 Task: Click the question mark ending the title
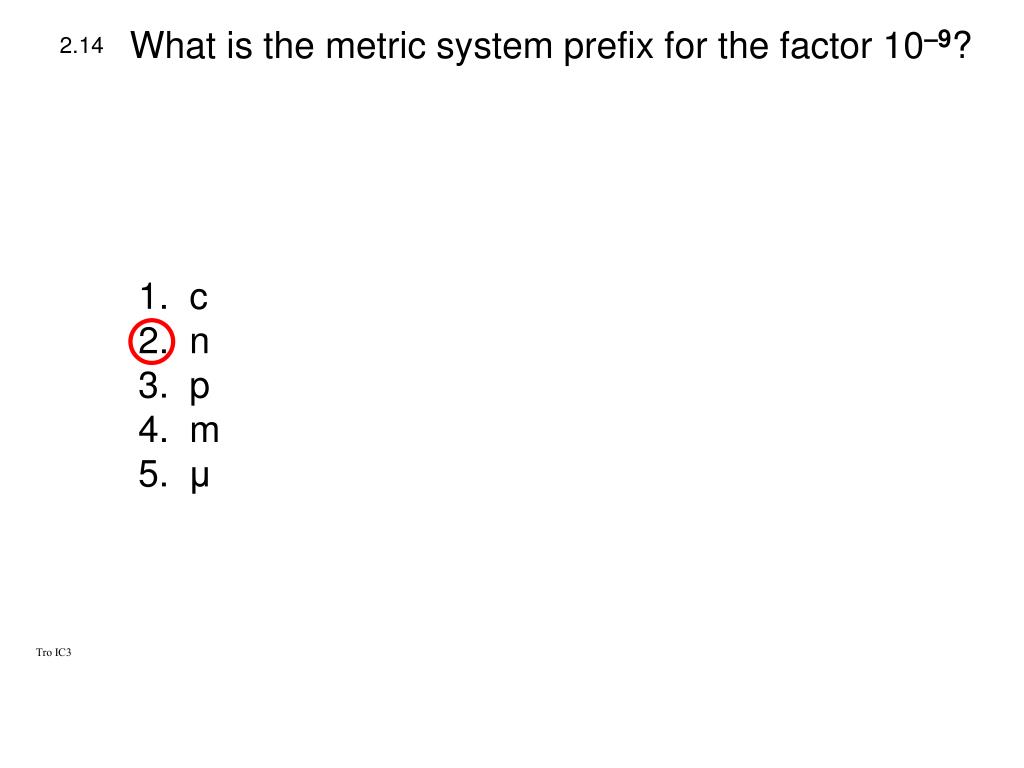click(962, 45)
